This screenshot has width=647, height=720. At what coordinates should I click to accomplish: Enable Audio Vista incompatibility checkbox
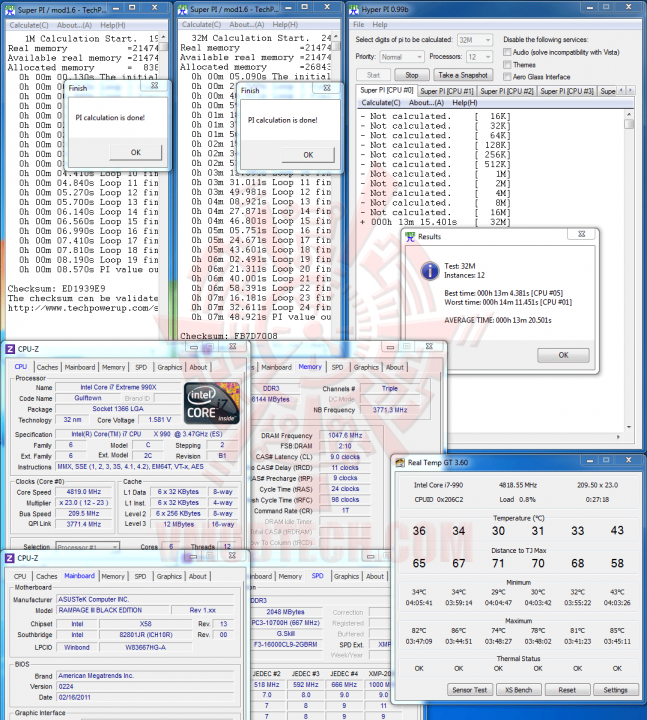507,52
